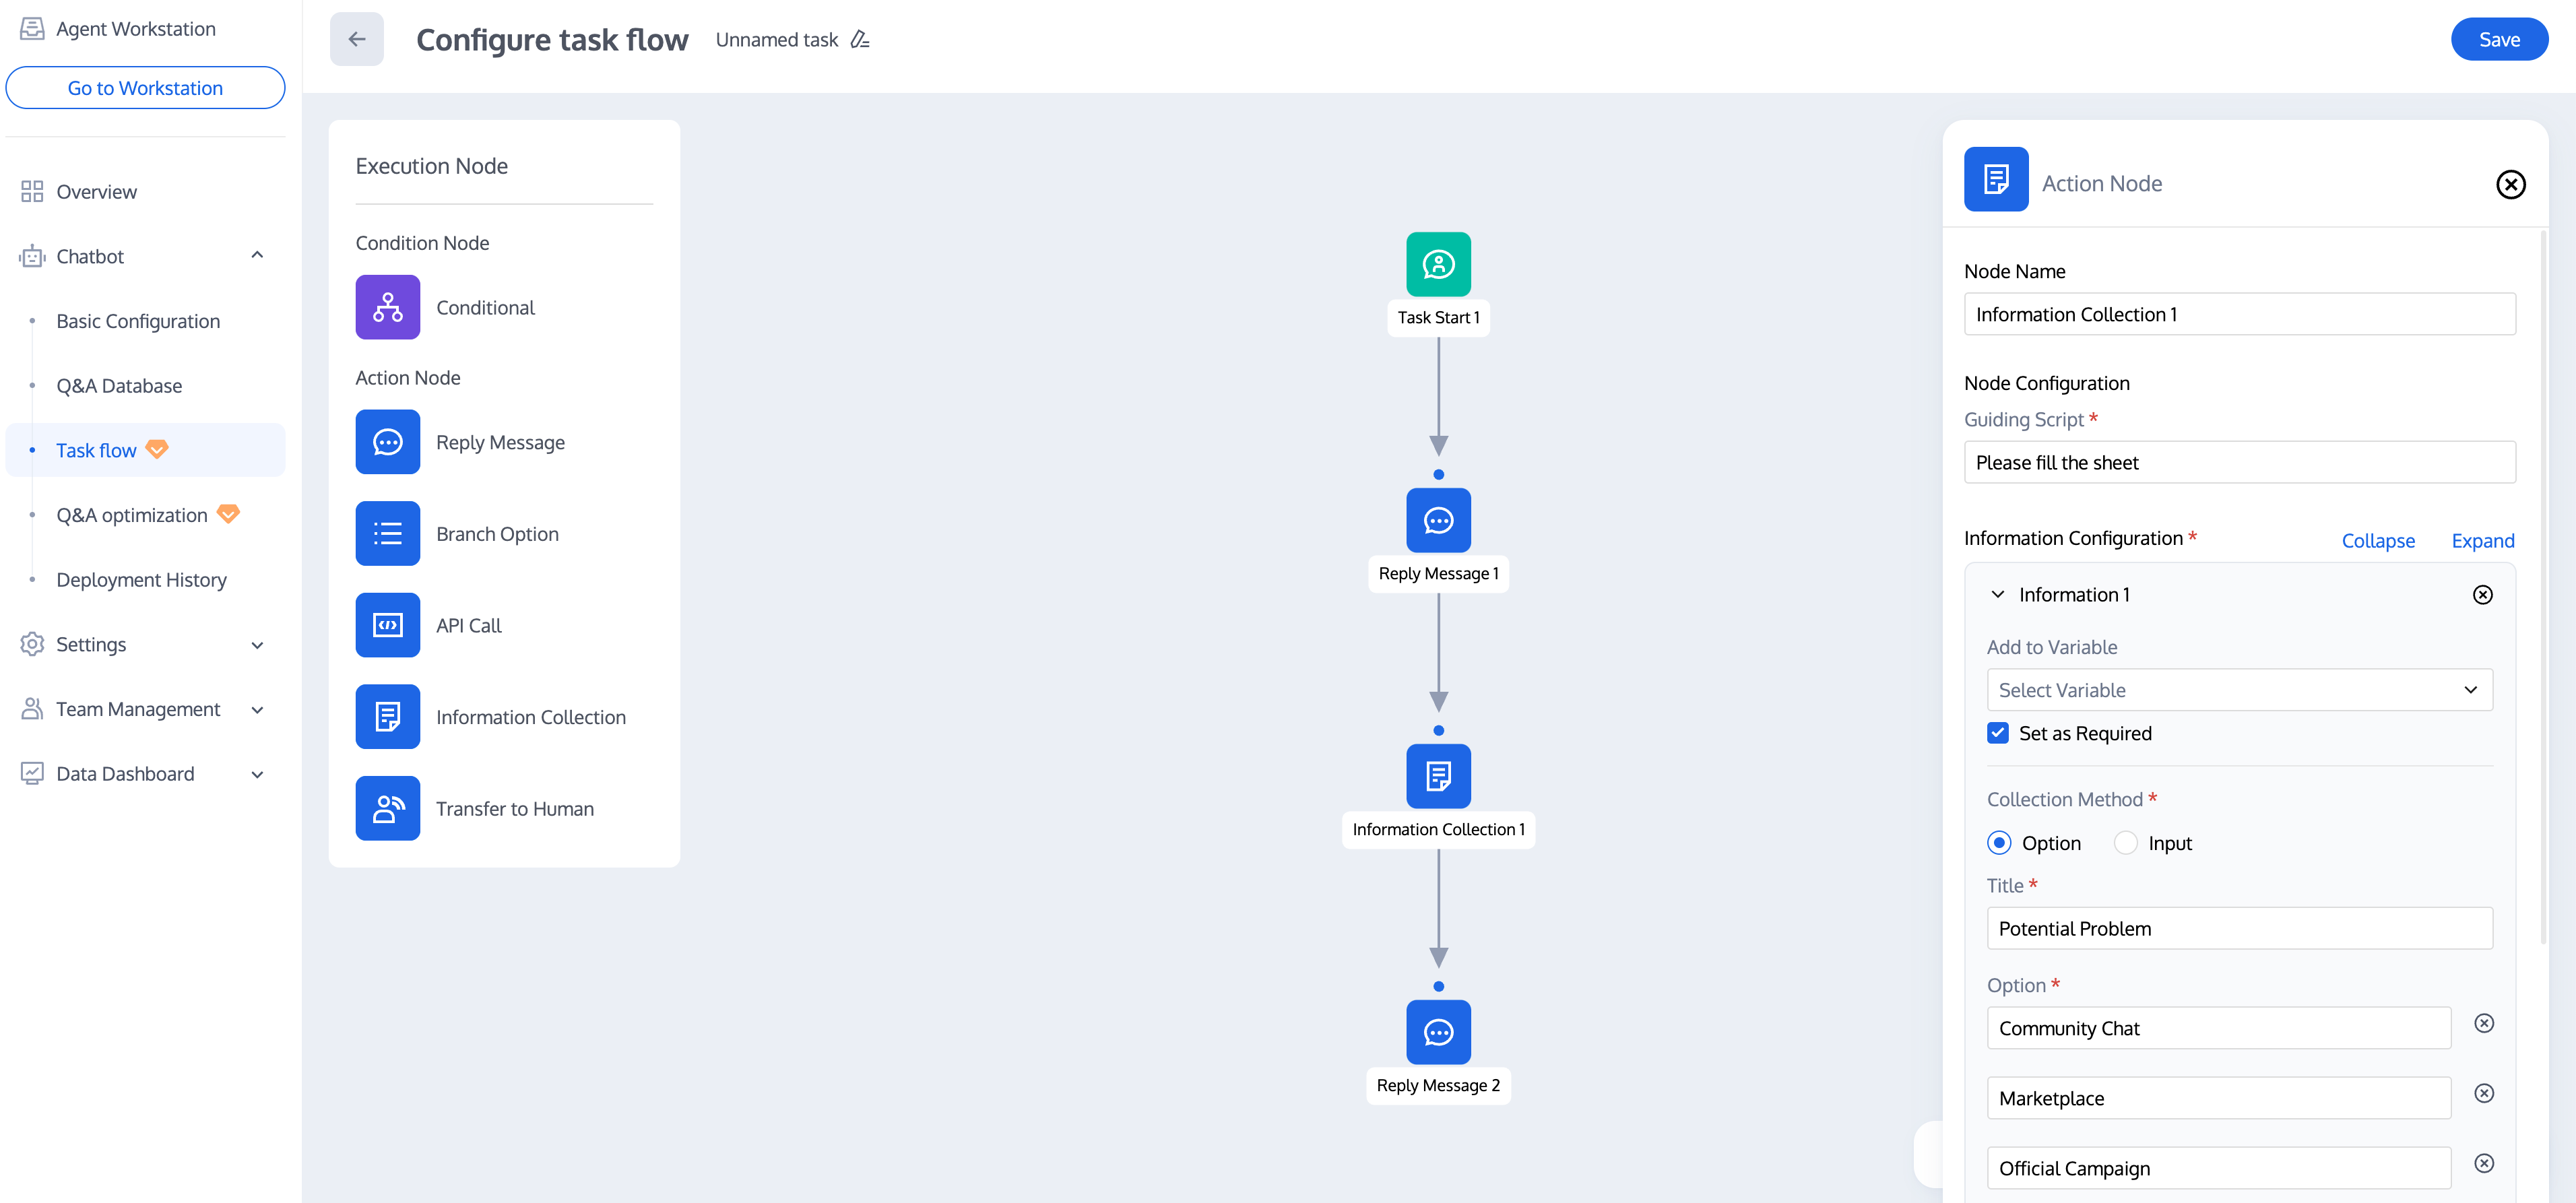The width and height of the screenshot is (2576, 1203).
Task: Uncheck the Set as Required checkbox
Action: coord(1997,733)
